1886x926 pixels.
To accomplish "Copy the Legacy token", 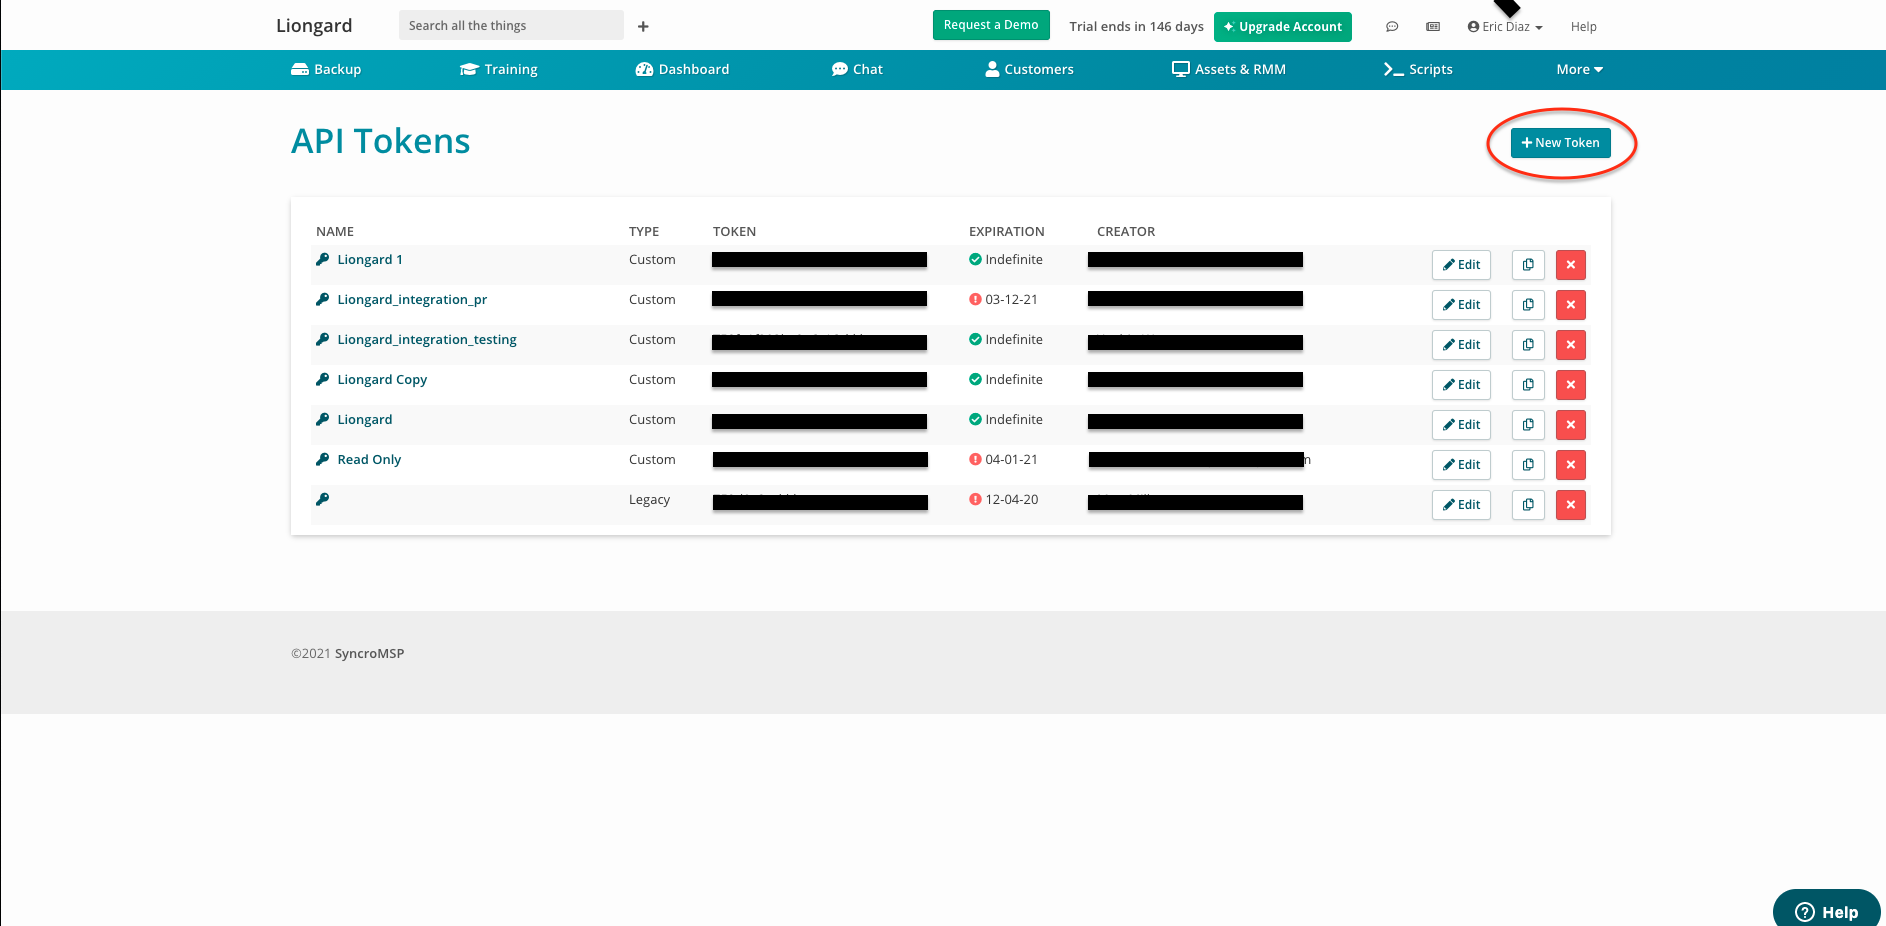I will point(1528,505).
